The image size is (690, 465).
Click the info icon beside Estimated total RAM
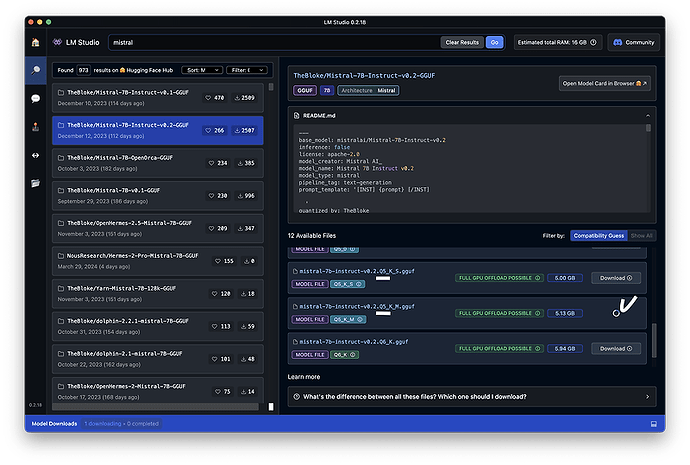[593, 42]
